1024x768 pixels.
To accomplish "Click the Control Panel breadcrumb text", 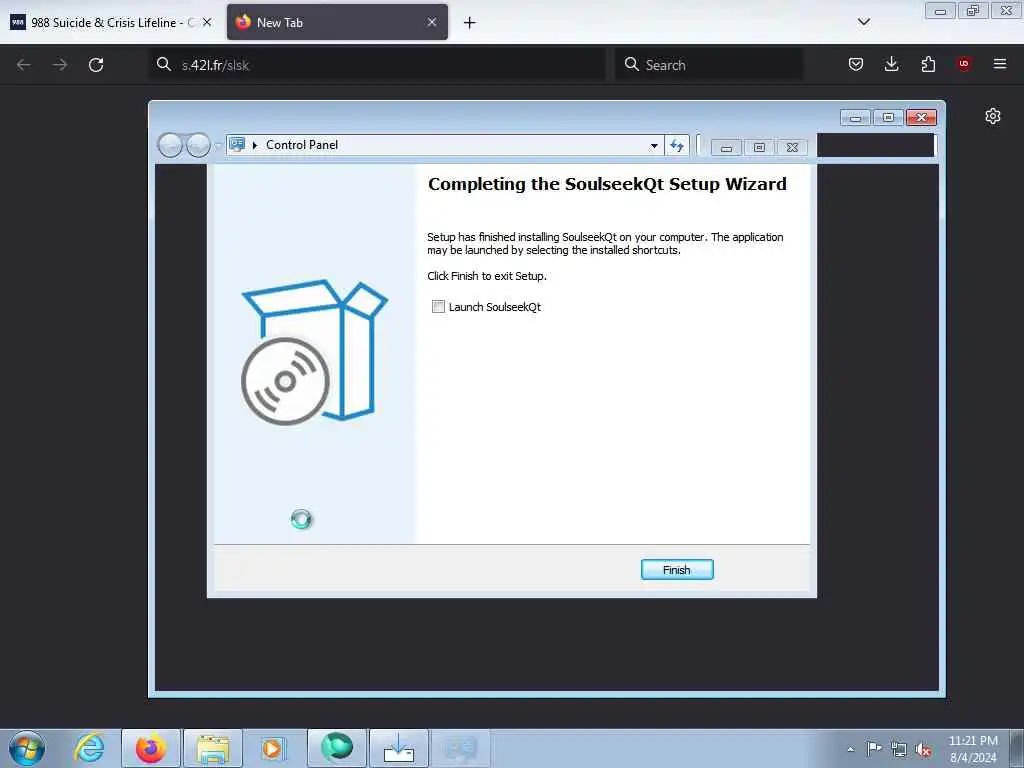I will tap(302, 145).
